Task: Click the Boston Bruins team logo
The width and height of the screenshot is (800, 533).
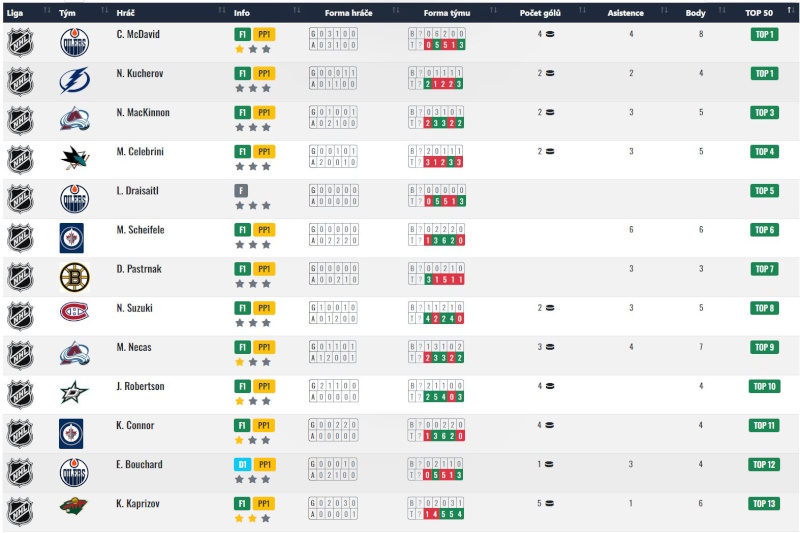Action: (74, 277)
